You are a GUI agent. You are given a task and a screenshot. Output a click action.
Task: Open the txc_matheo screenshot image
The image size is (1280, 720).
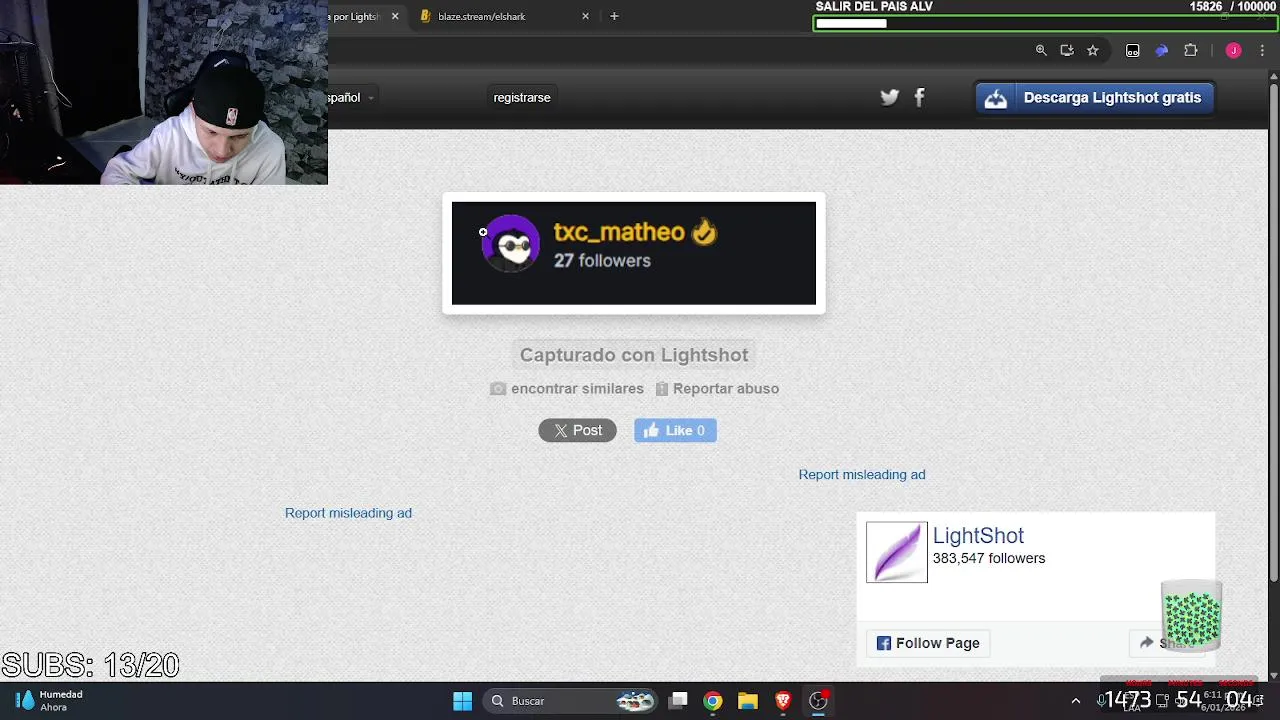tap(634, 253)
